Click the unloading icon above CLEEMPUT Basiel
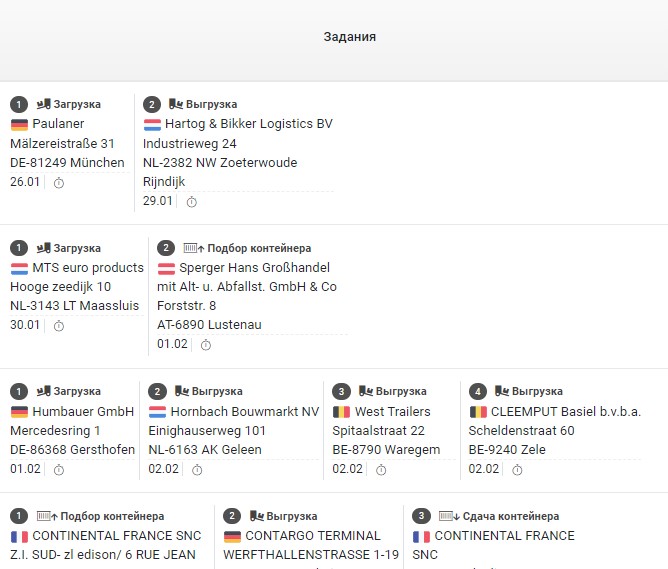The height and width of the screenshot is (569, 668). click(502, 391)
